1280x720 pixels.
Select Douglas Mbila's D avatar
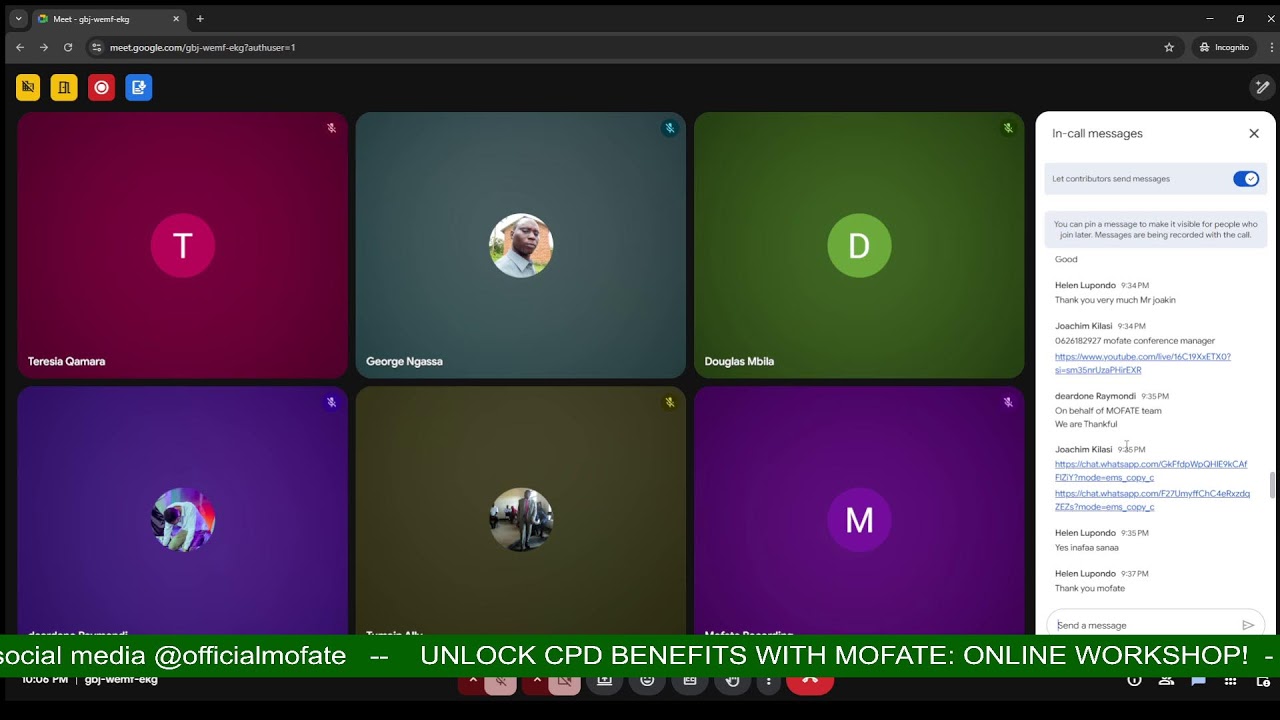(859, 245)
